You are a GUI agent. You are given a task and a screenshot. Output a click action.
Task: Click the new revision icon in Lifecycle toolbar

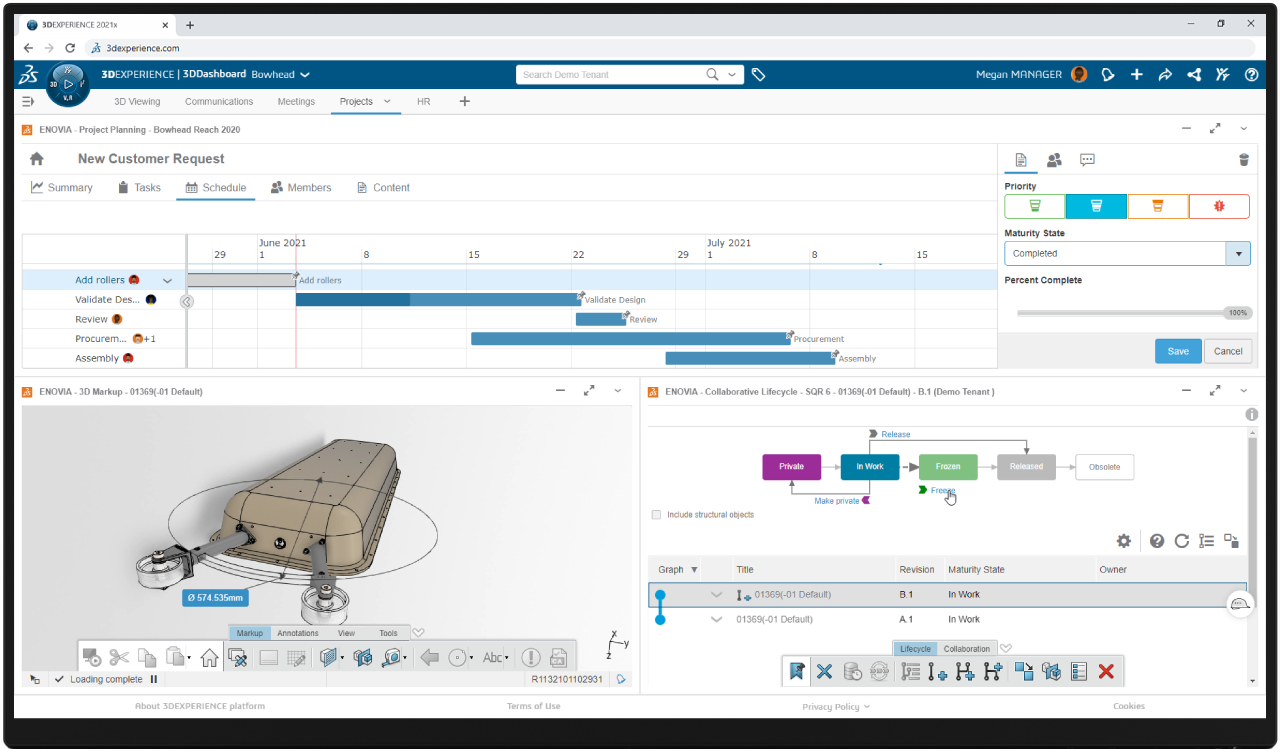[937, 671]
